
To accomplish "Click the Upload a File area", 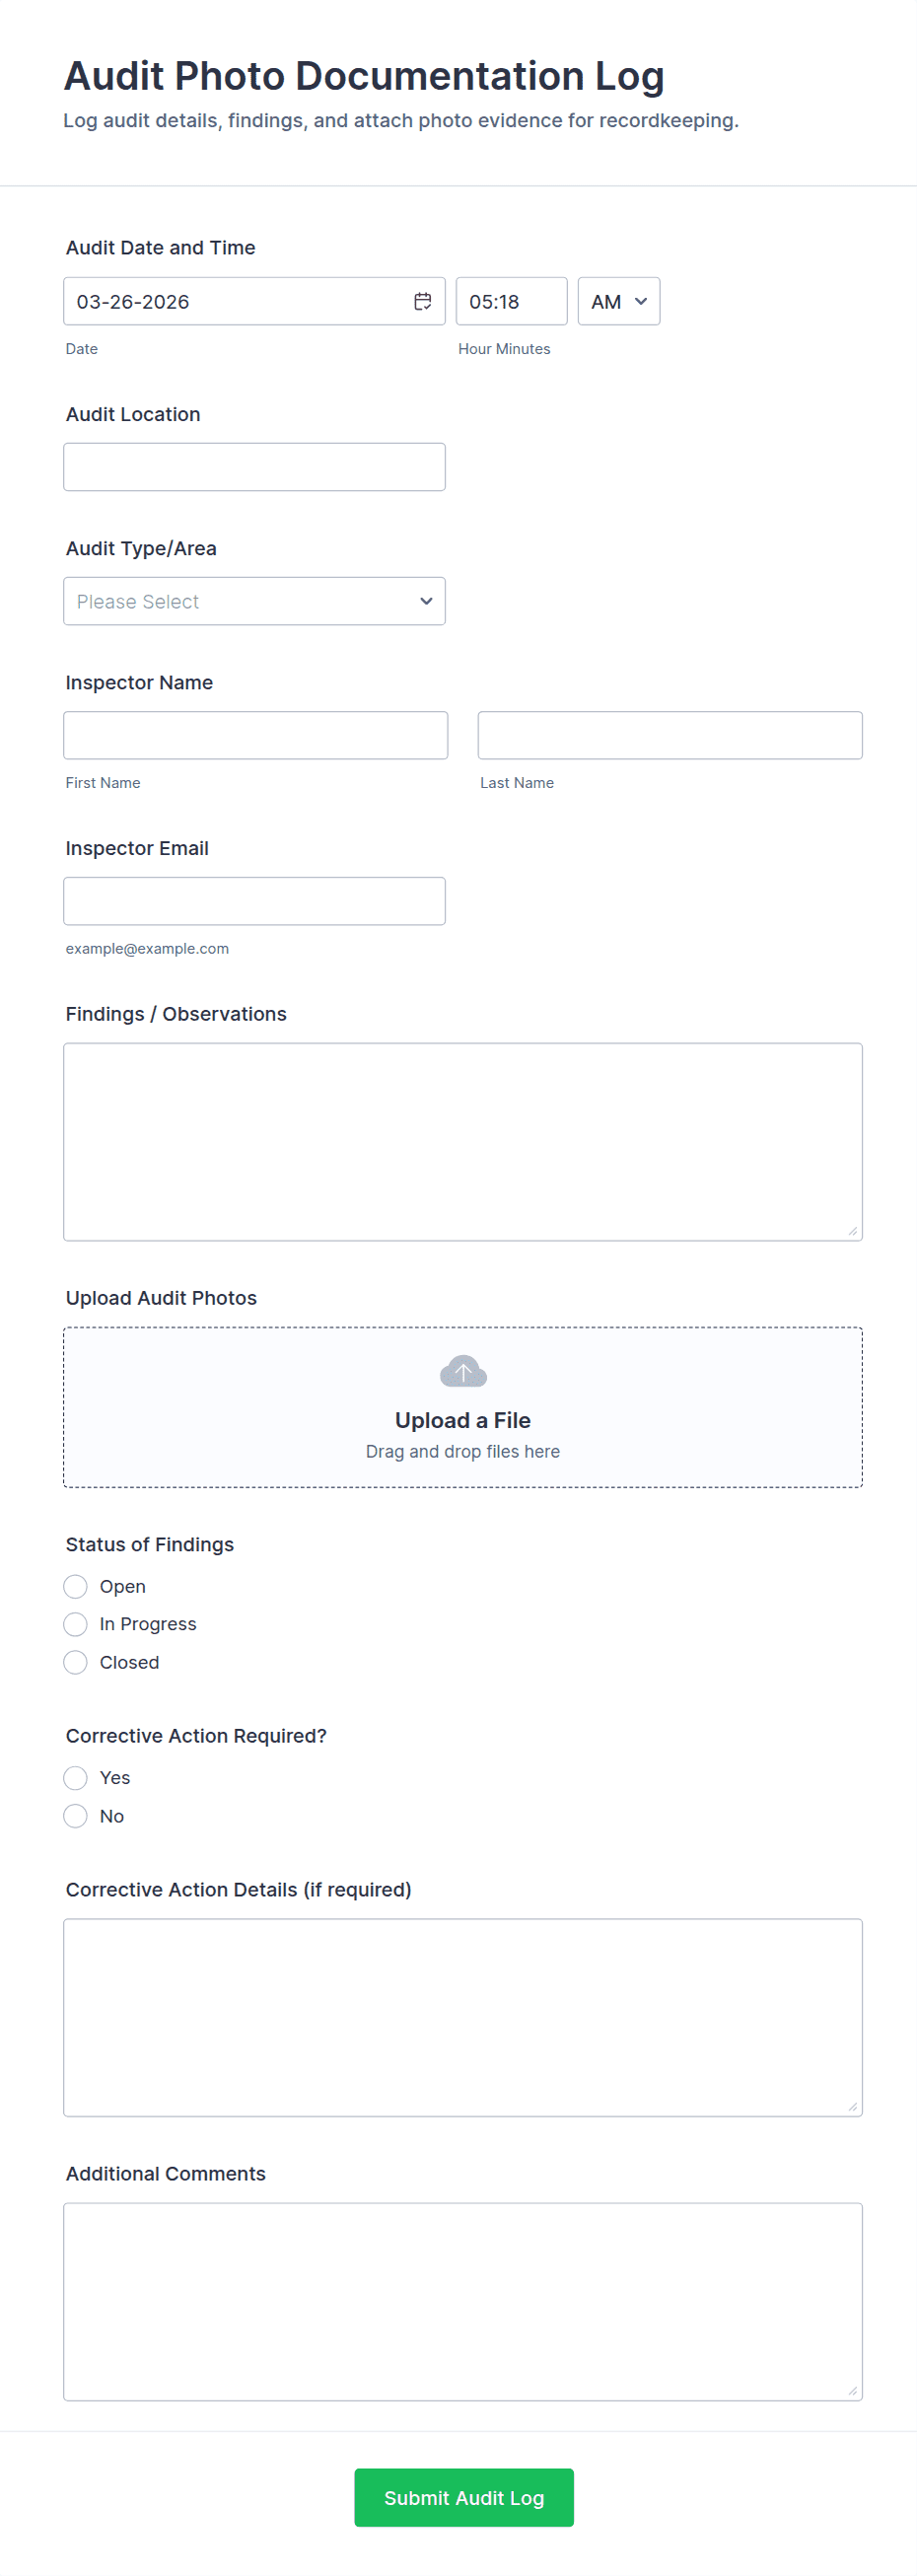I will 463,1420.
